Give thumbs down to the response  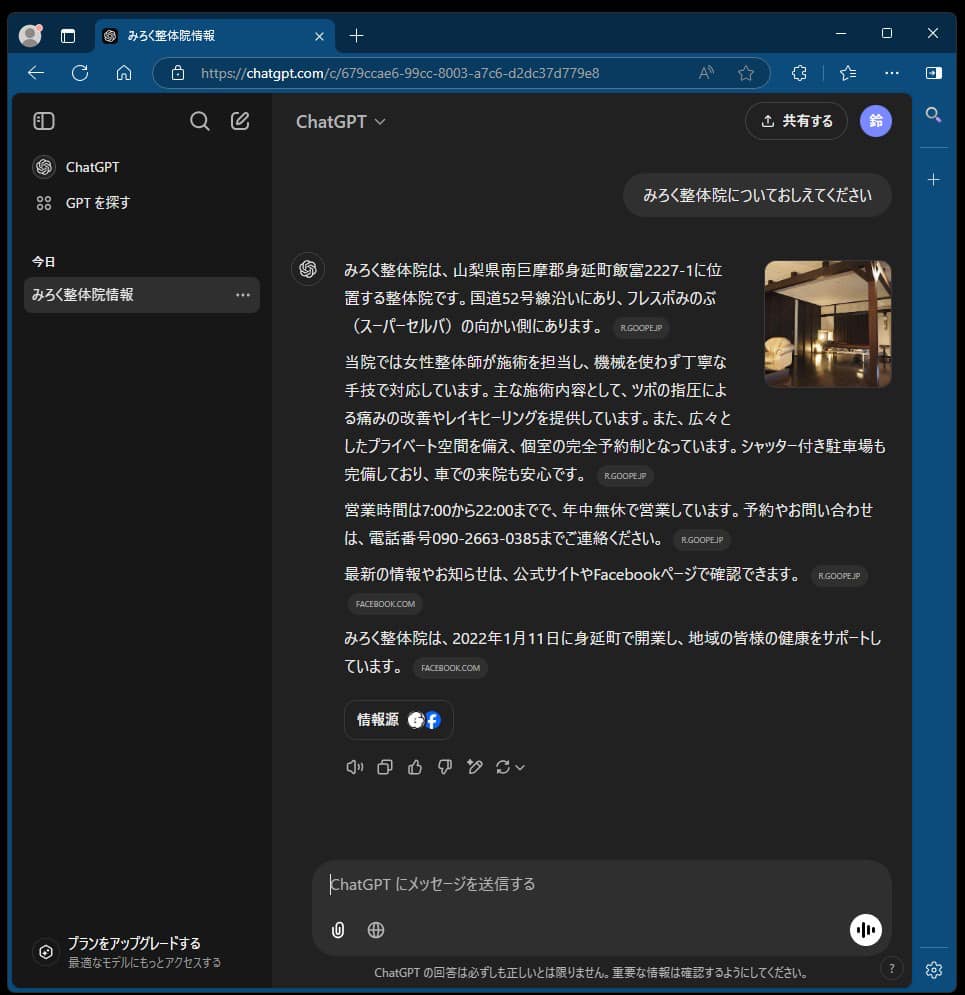click(x=445, y=767)
